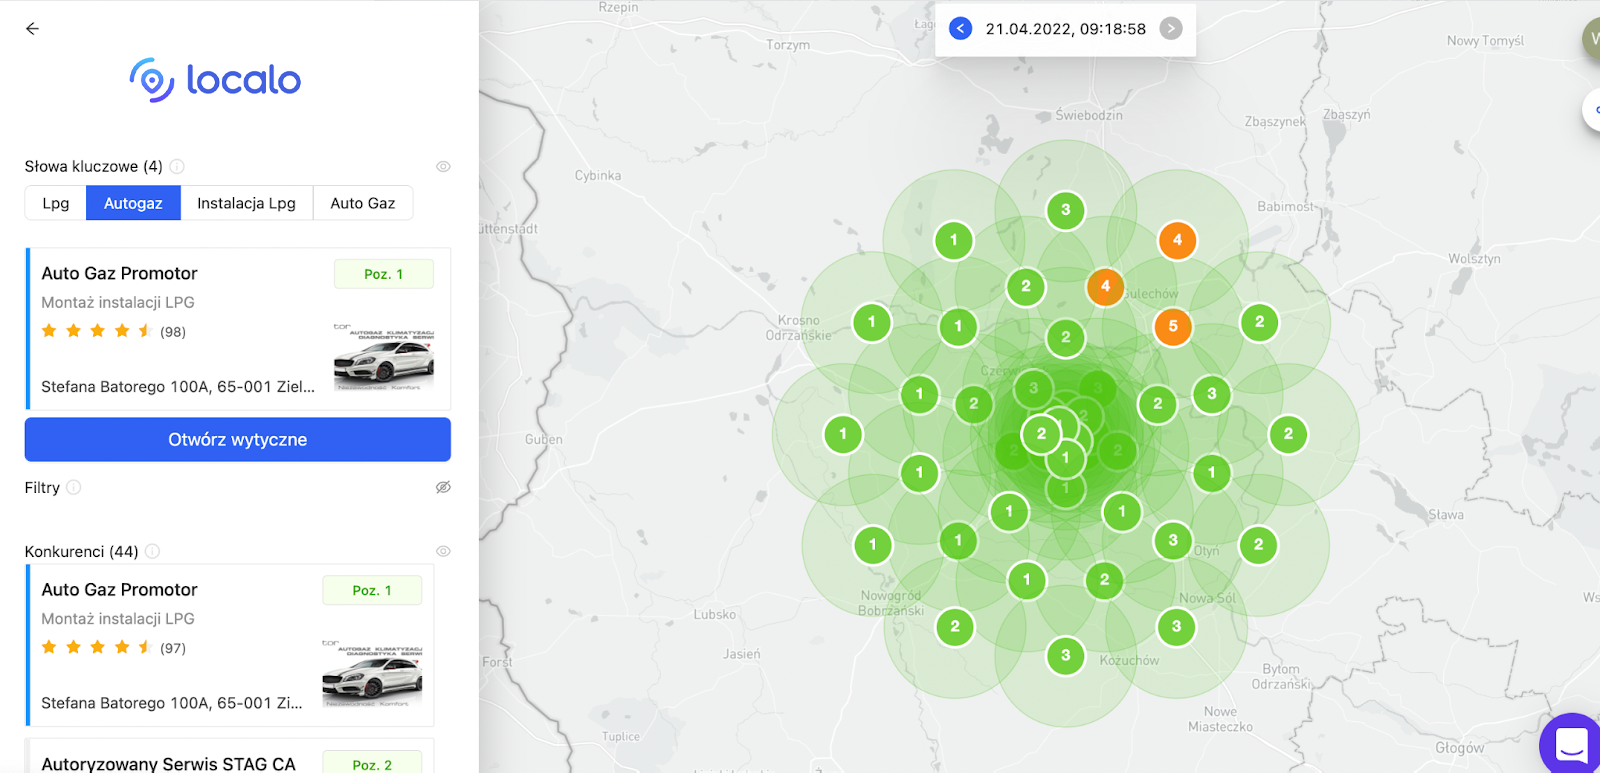Open Autoryzowany Serwis STAG competitor entry
The image size is (1600, 773).
168,763
